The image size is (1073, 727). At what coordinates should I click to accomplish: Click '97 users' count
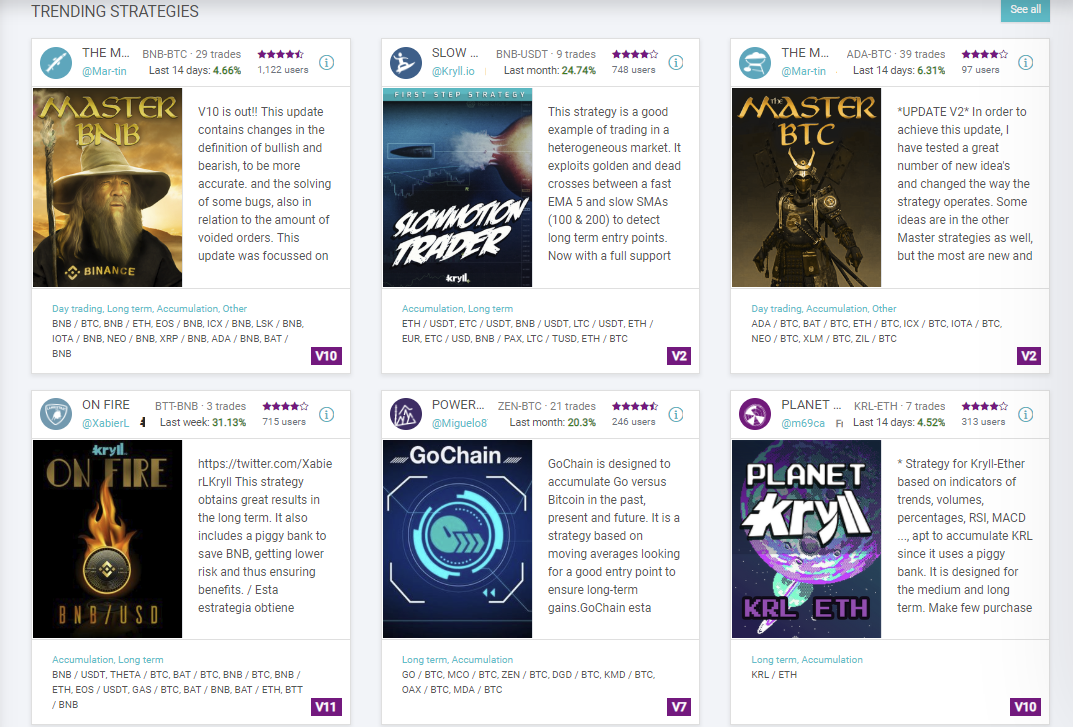980,70
